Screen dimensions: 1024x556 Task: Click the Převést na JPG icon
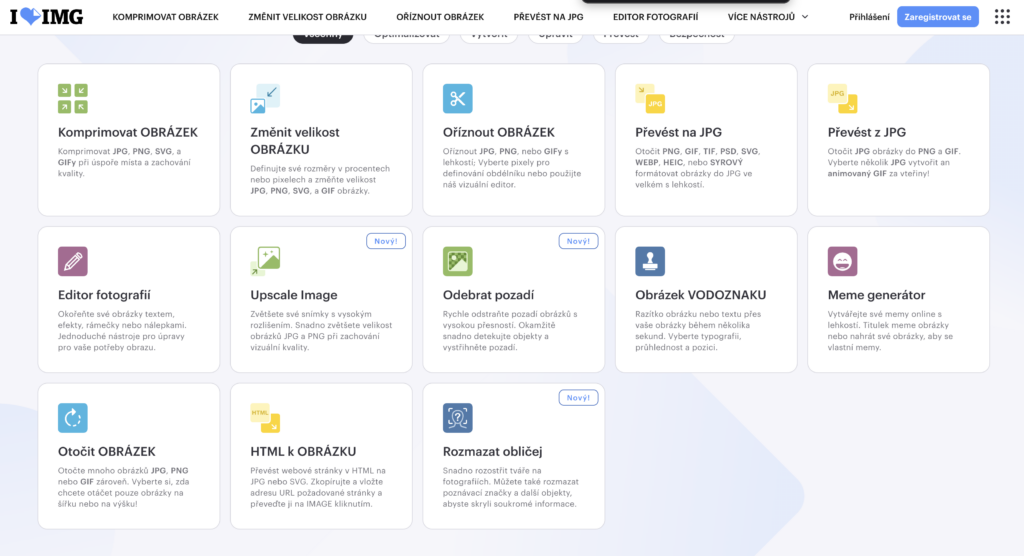click(x=650, y=98)
